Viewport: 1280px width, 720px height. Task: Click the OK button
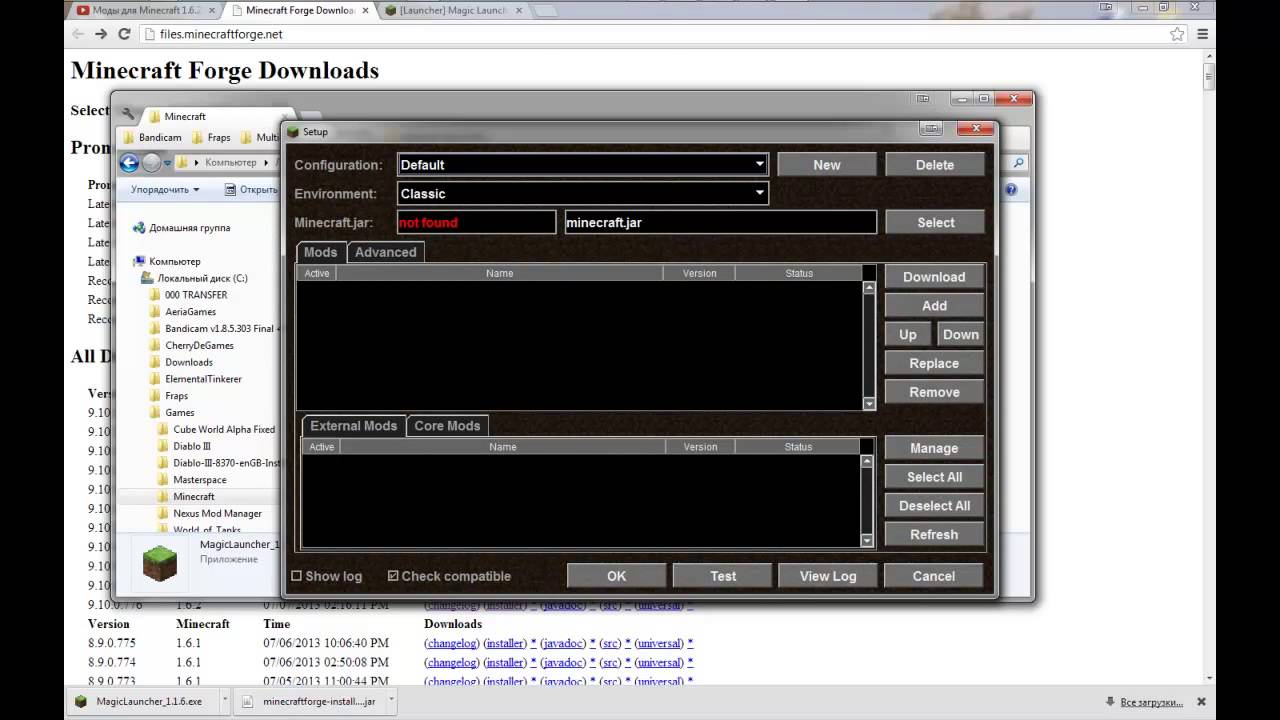click(616, 576)
